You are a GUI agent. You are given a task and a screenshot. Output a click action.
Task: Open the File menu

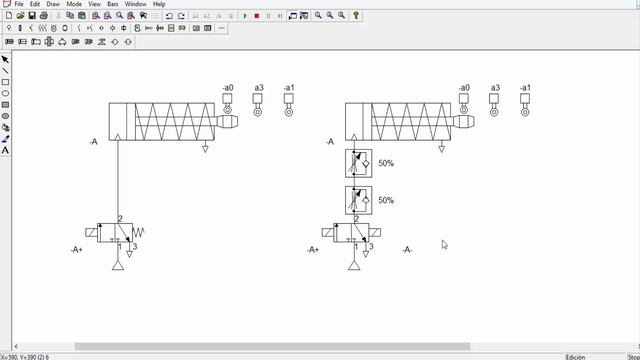[x=19, y=4]
